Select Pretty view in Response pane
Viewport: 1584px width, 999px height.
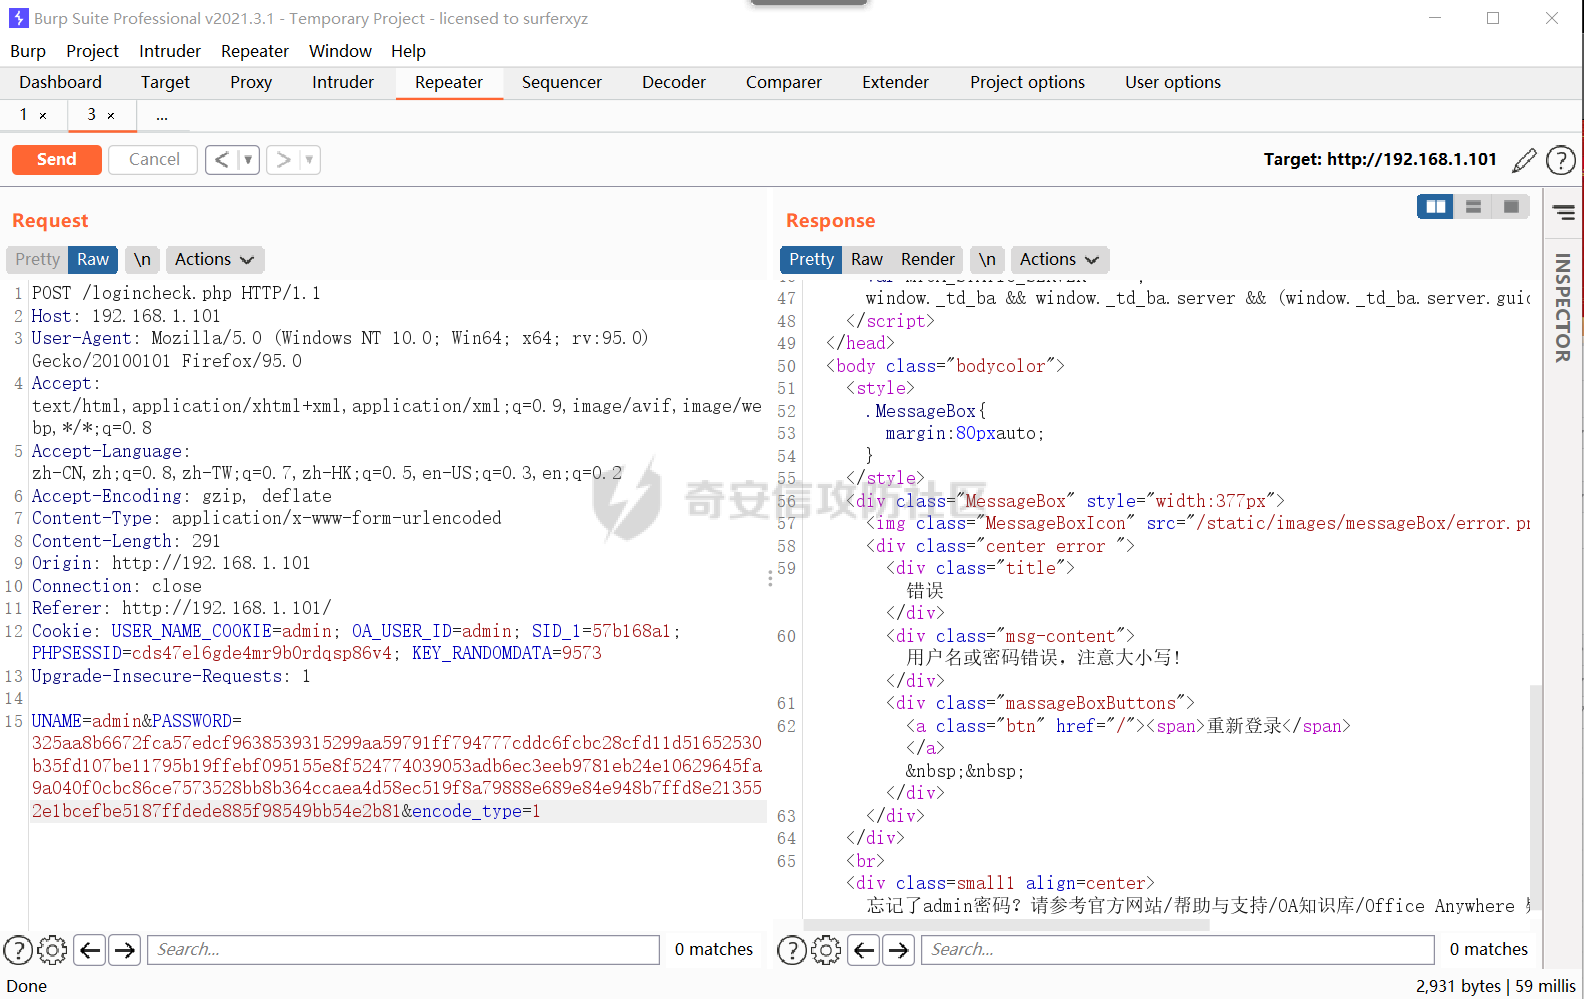tap(811, 260)
